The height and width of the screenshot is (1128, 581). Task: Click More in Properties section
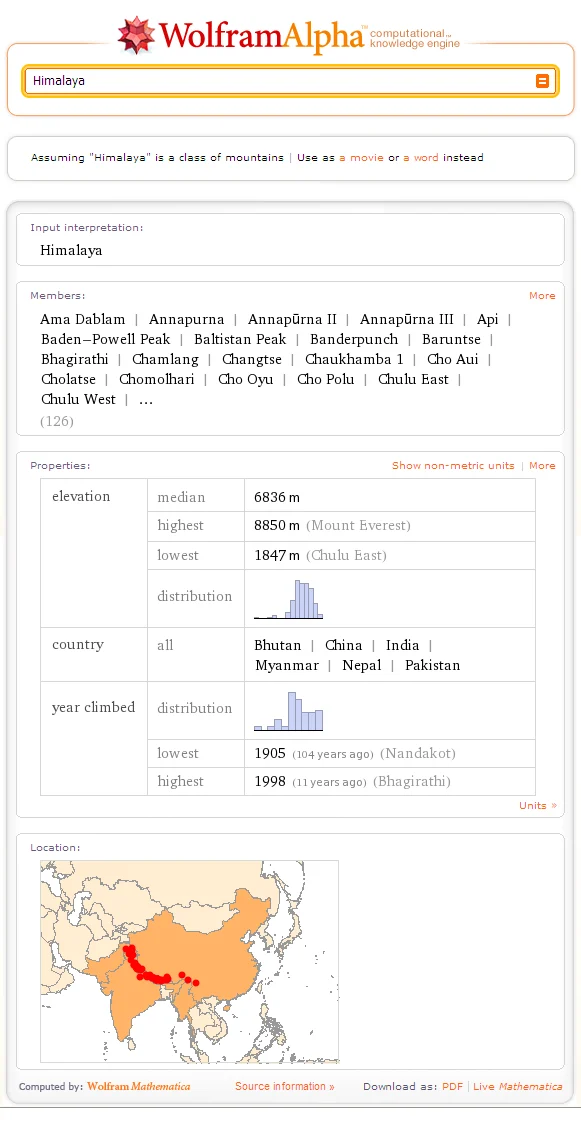coord(542,465)
